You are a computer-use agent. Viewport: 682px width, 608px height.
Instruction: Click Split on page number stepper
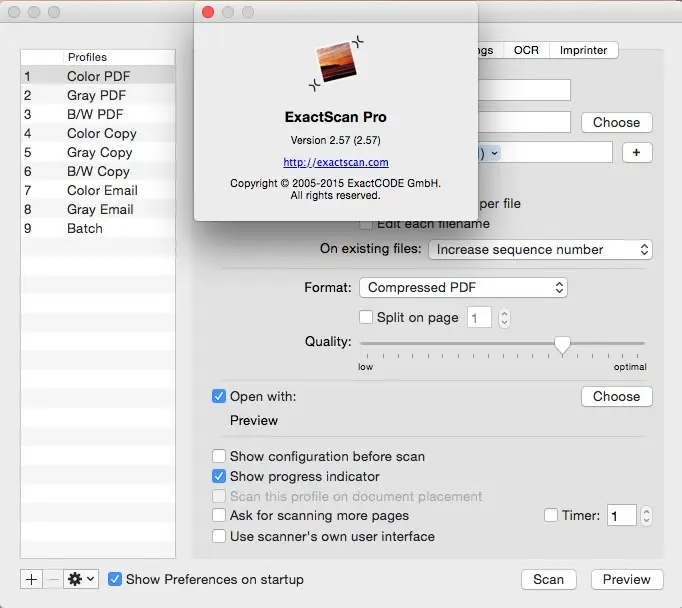click(x=504, y=317)
